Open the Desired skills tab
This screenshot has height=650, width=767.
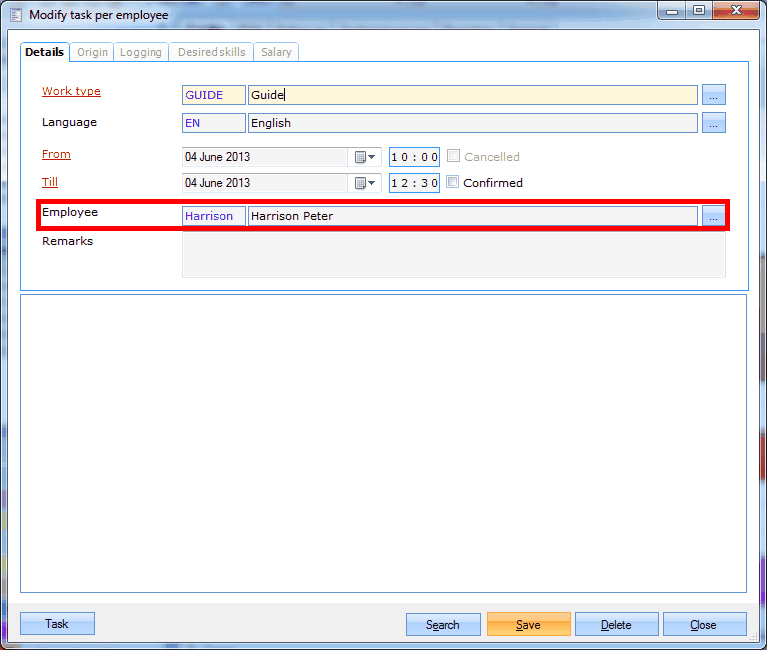[x=211, y=52]
